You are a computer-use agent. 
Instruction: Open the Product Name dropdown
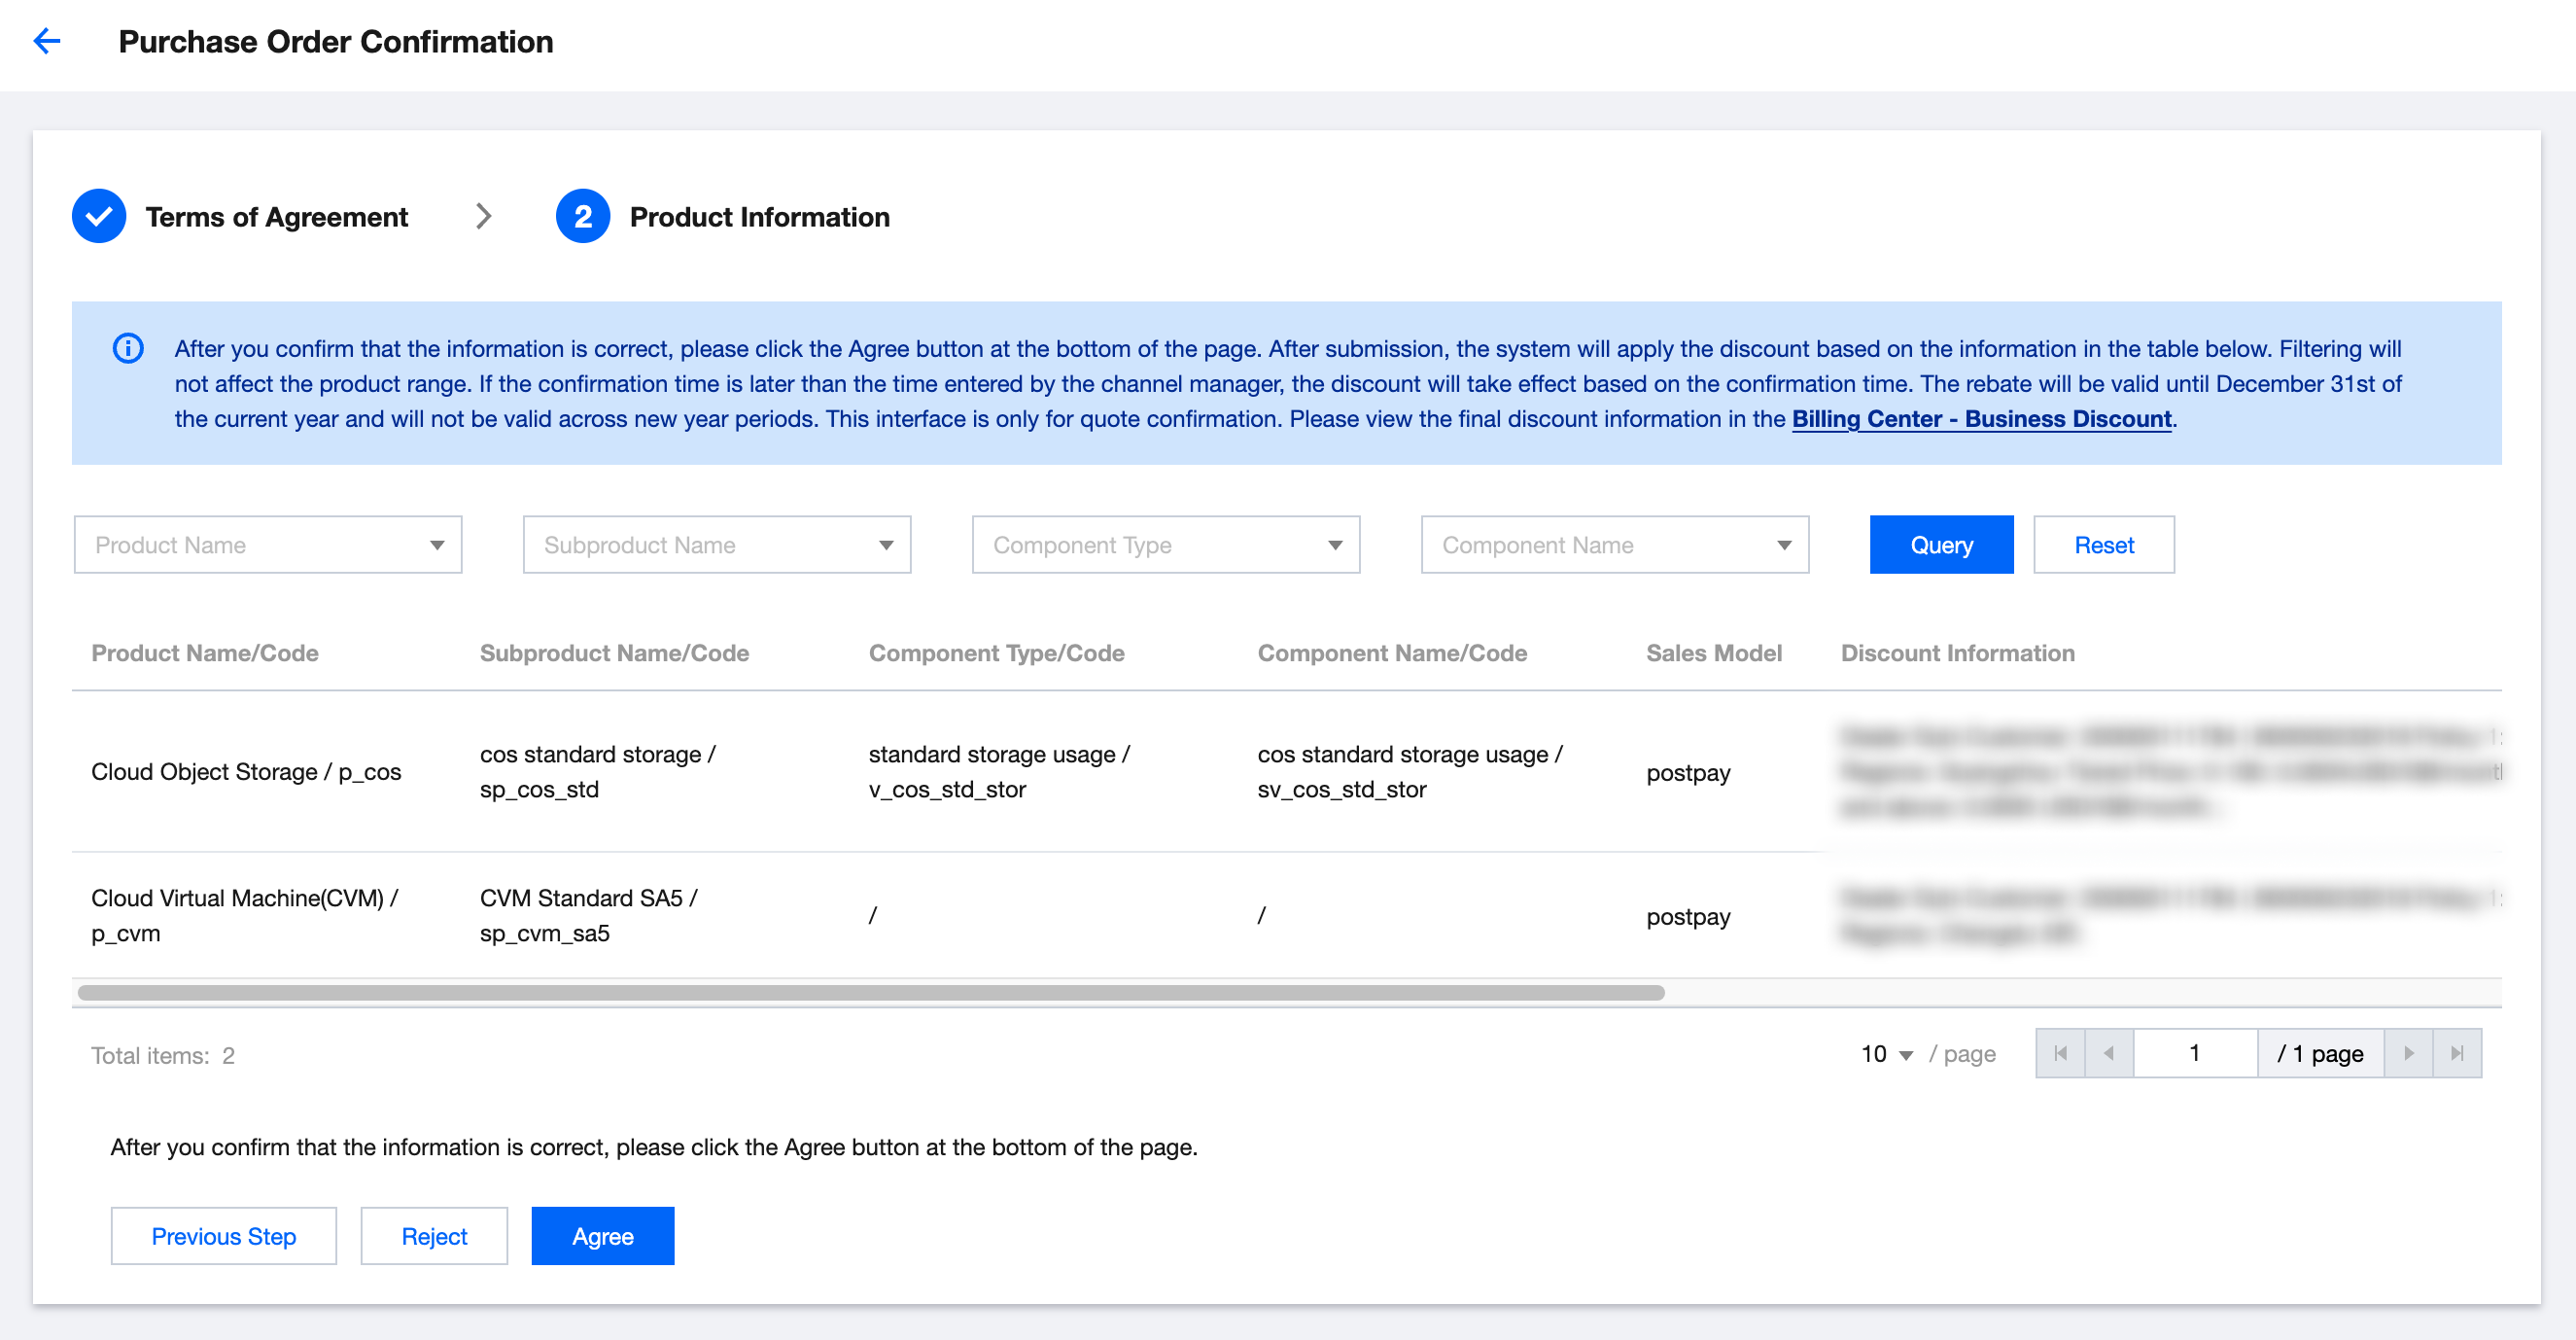268,545
